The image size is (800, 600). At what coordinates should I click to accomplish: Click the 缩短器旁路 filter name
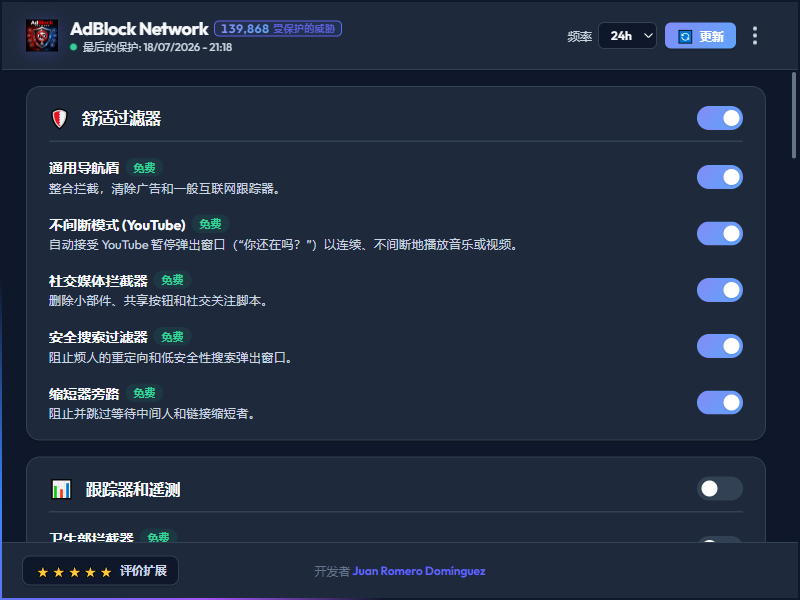[84, 393]
